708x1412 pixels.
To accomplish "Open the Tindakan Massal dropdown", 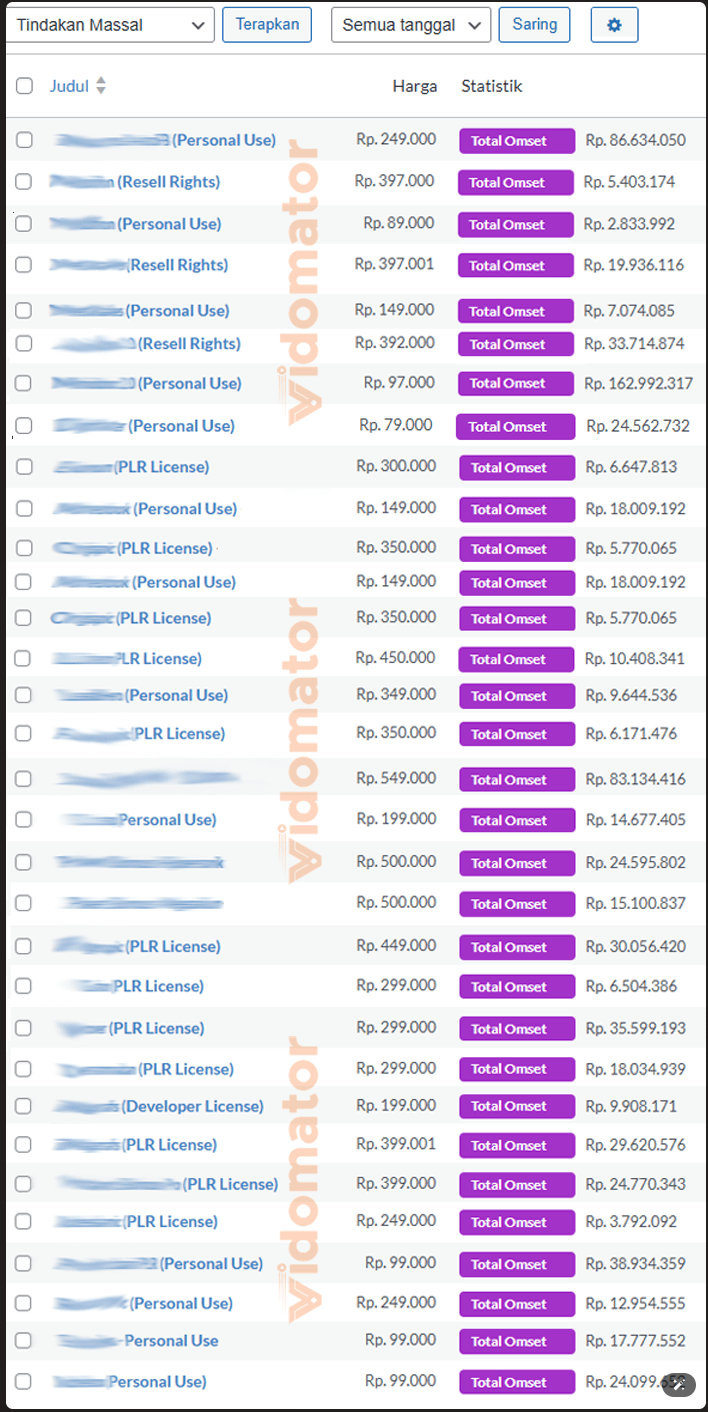I will pyautogui.click(x=110, y=25).
